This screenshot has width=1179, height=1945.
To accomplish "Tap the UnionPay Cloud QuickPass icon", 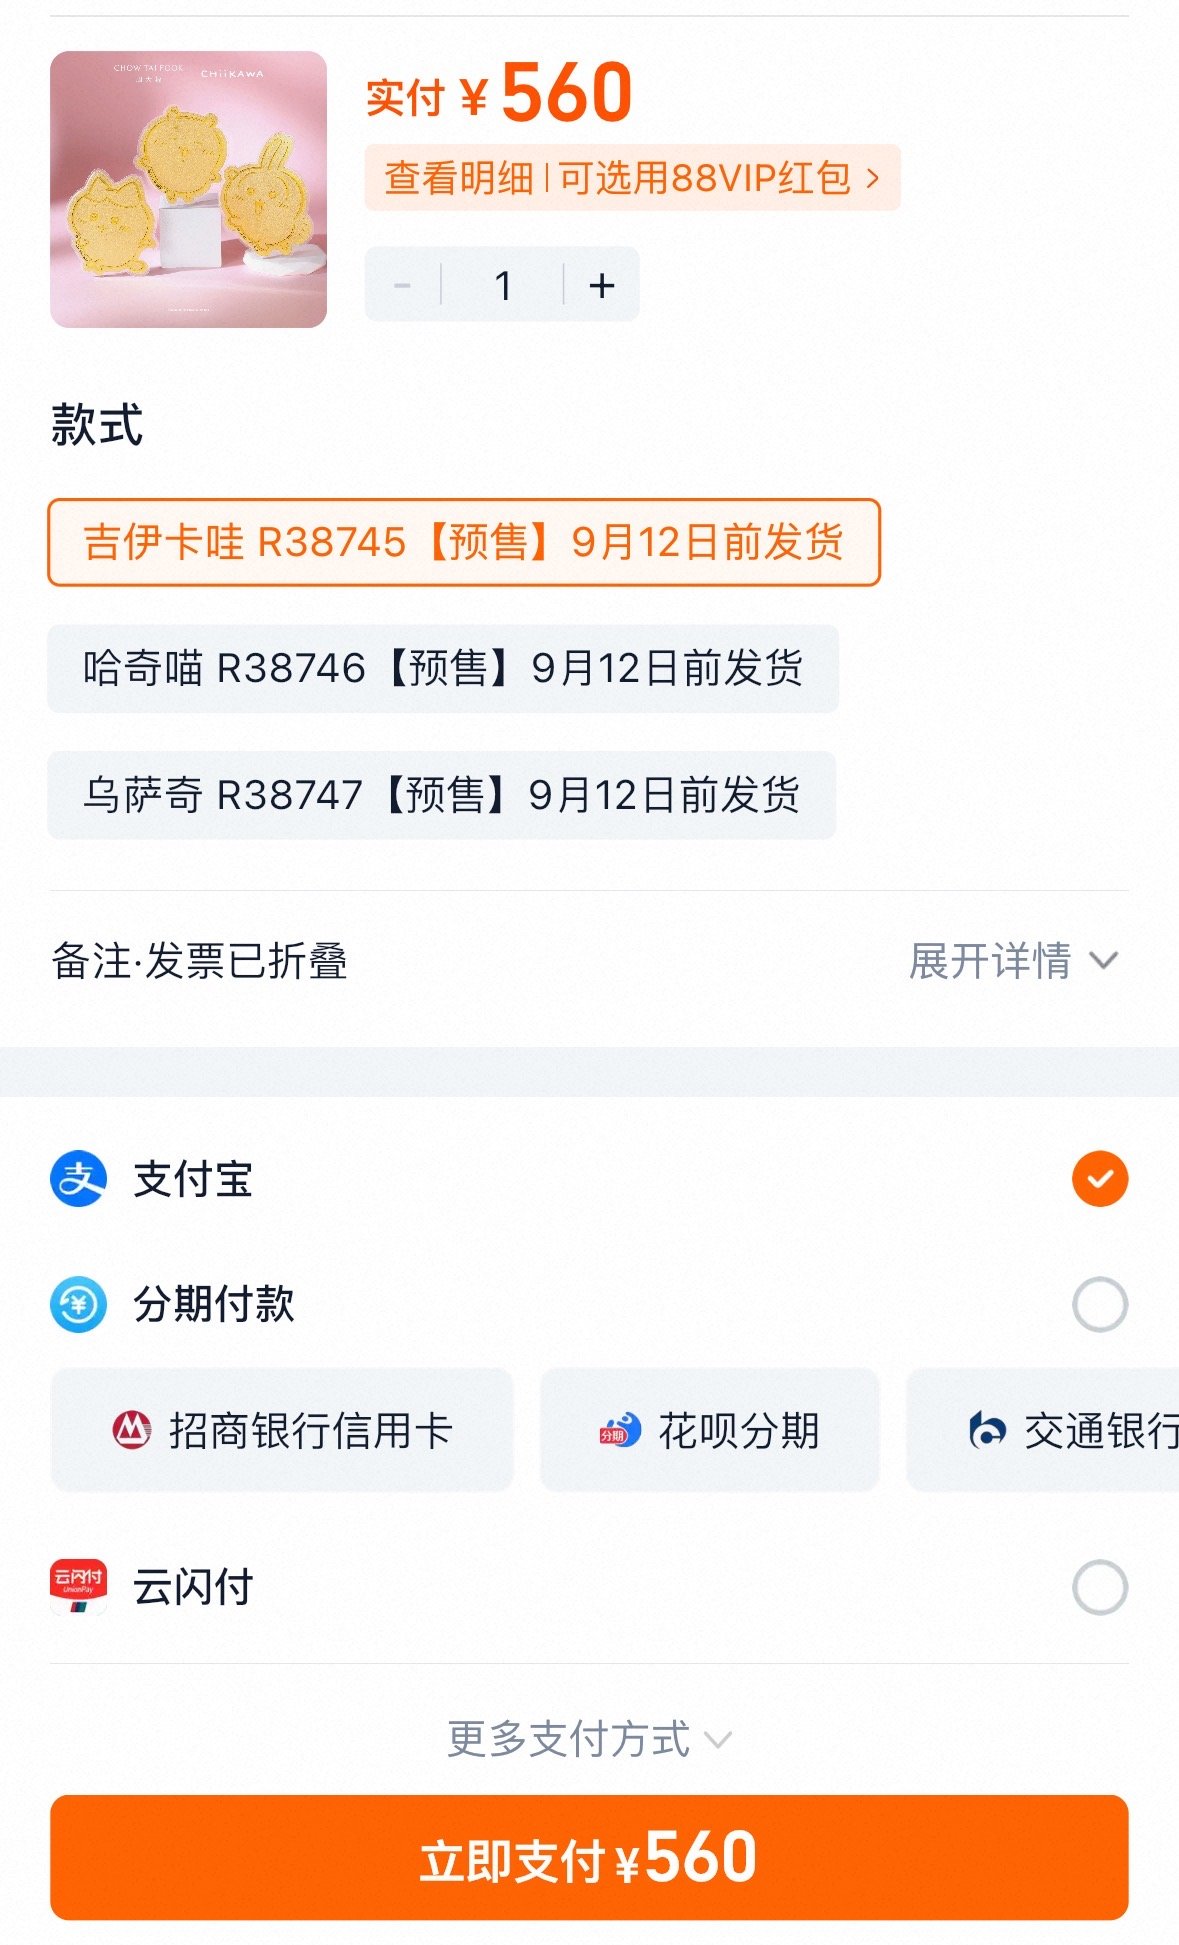I will click(x=78, y=1587).
